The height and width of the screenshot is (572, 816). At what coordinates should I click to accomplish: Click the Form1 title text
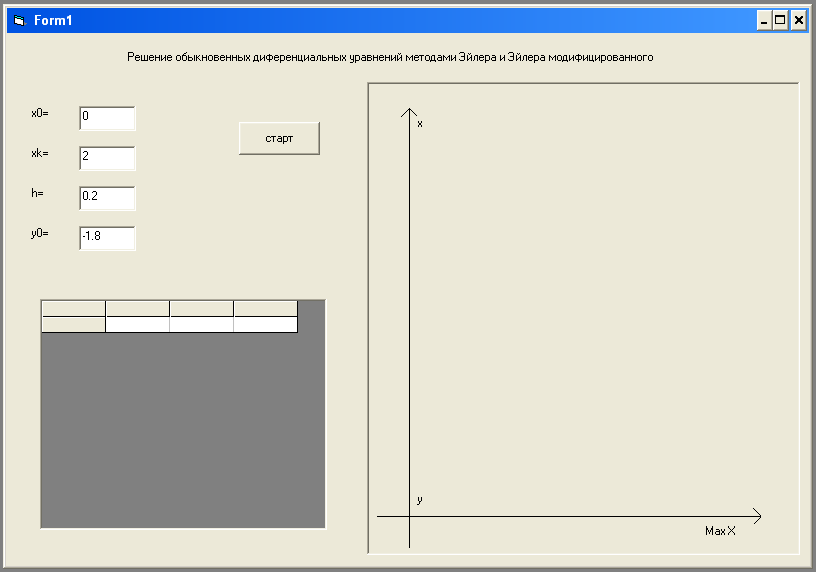point(53,20)
